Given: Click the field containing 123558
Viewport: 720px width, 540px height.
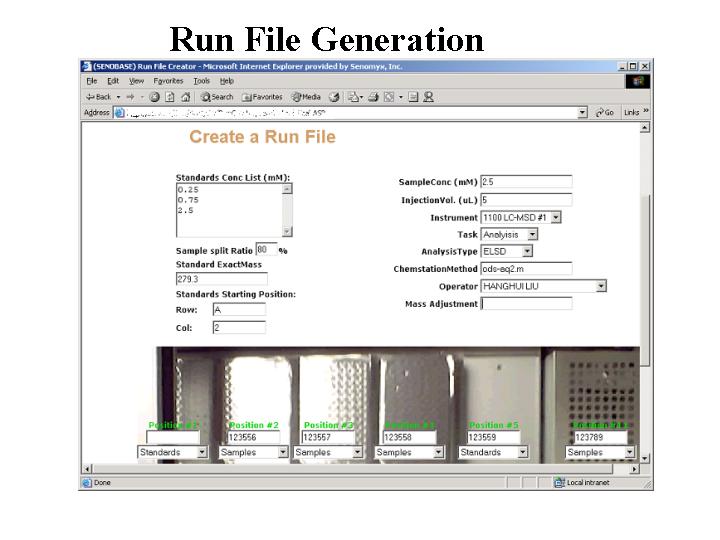Looking at the screenshot, I should [410, 437].
